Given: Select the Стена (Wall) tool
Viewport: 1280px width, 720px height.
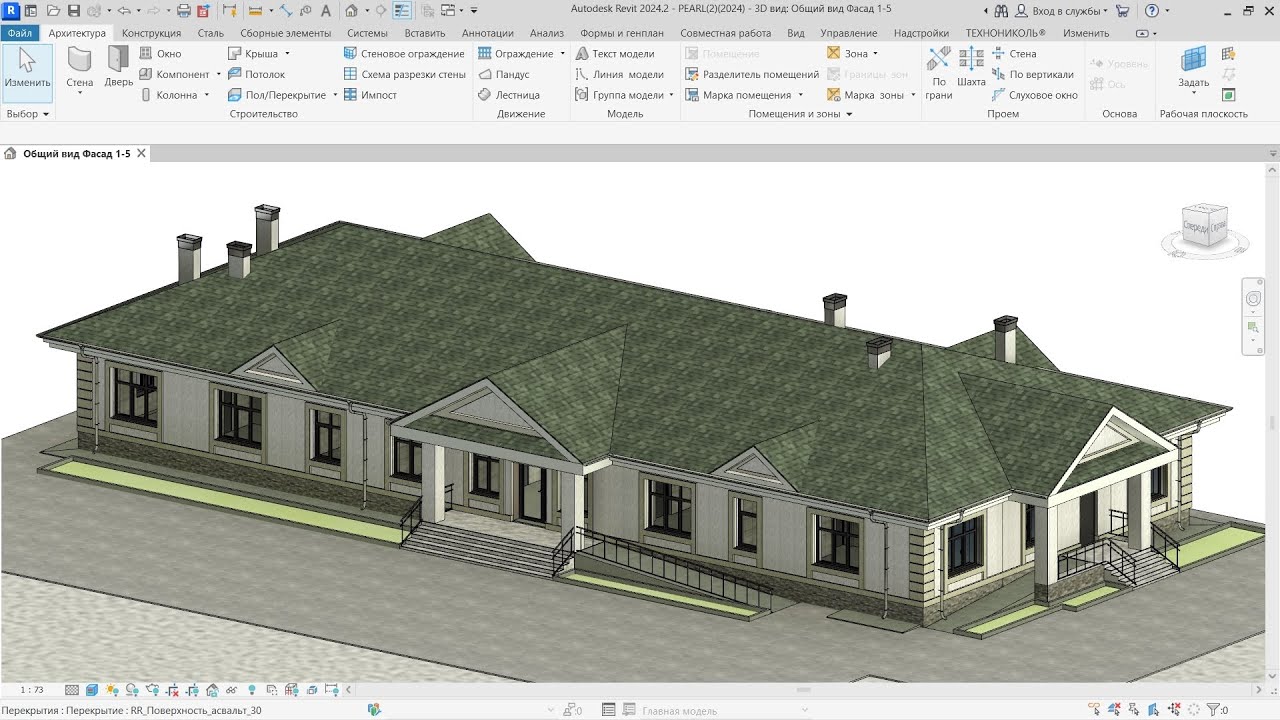Looking at the screenshot, I should tap(80, 70).
